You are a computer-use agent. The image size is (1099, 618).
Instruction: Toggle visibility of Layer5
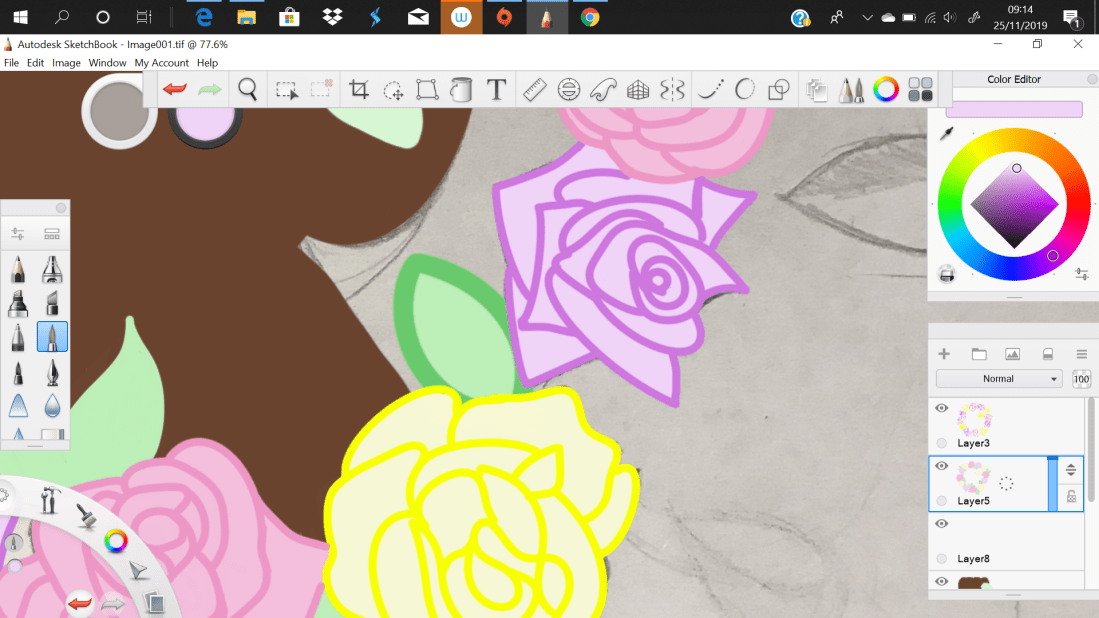941,466
